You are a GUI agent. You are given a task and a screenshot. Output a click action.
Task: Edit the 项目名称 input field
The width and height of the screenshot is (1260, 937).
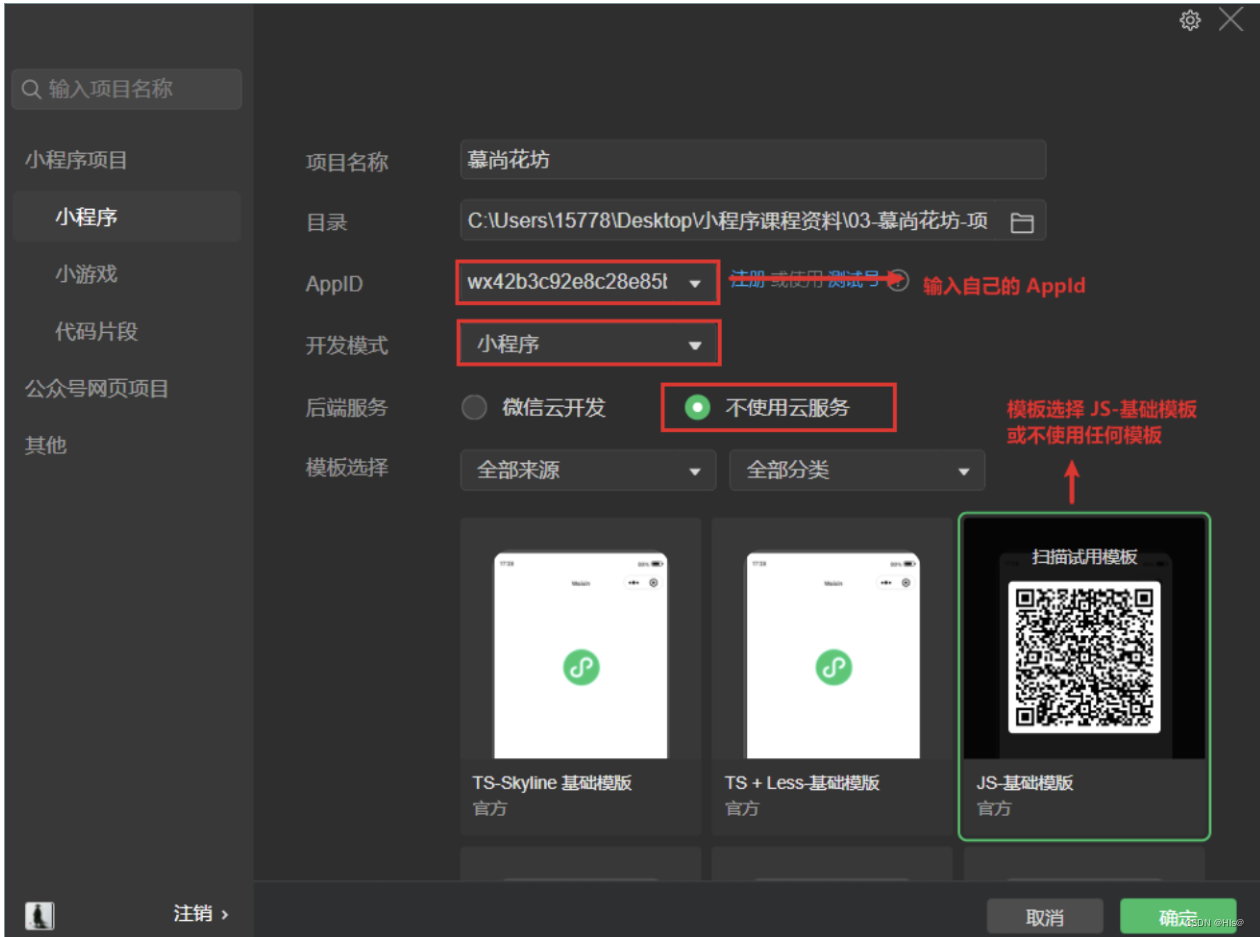(753, 160)
